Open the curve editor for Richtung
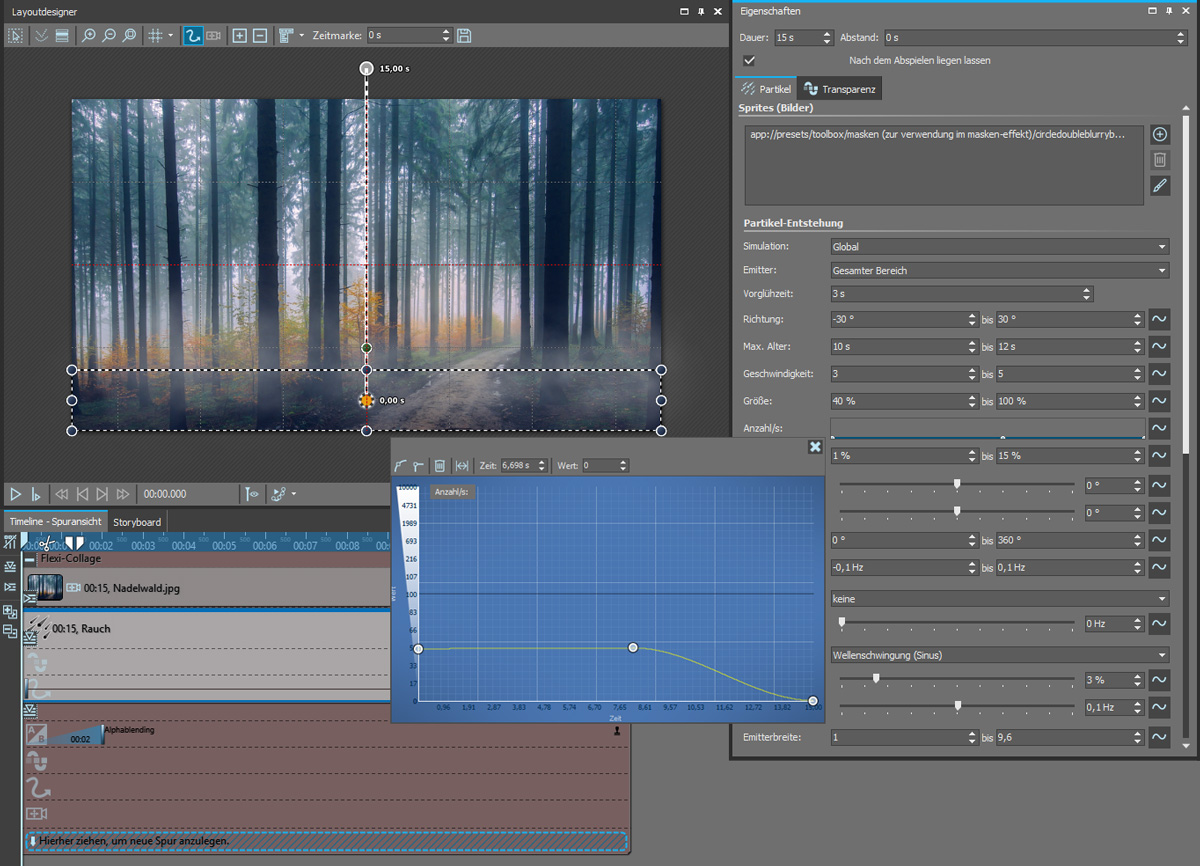The width and height of the screenshot is (1200, 866). tap(1159, 320)
